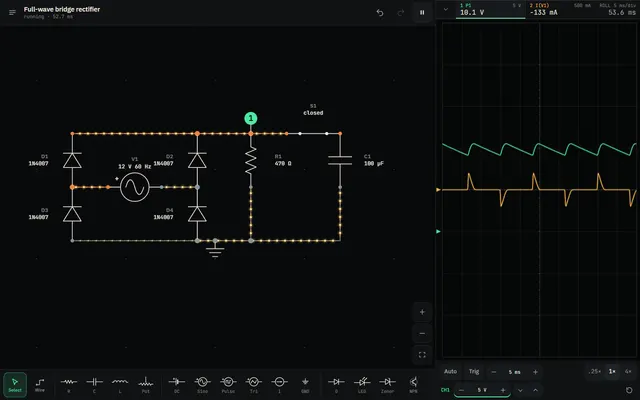Fit circuit to screen with fullscreen icon
Image resolution: width=640 pixels, height=400 pixels.
(422, 355)
